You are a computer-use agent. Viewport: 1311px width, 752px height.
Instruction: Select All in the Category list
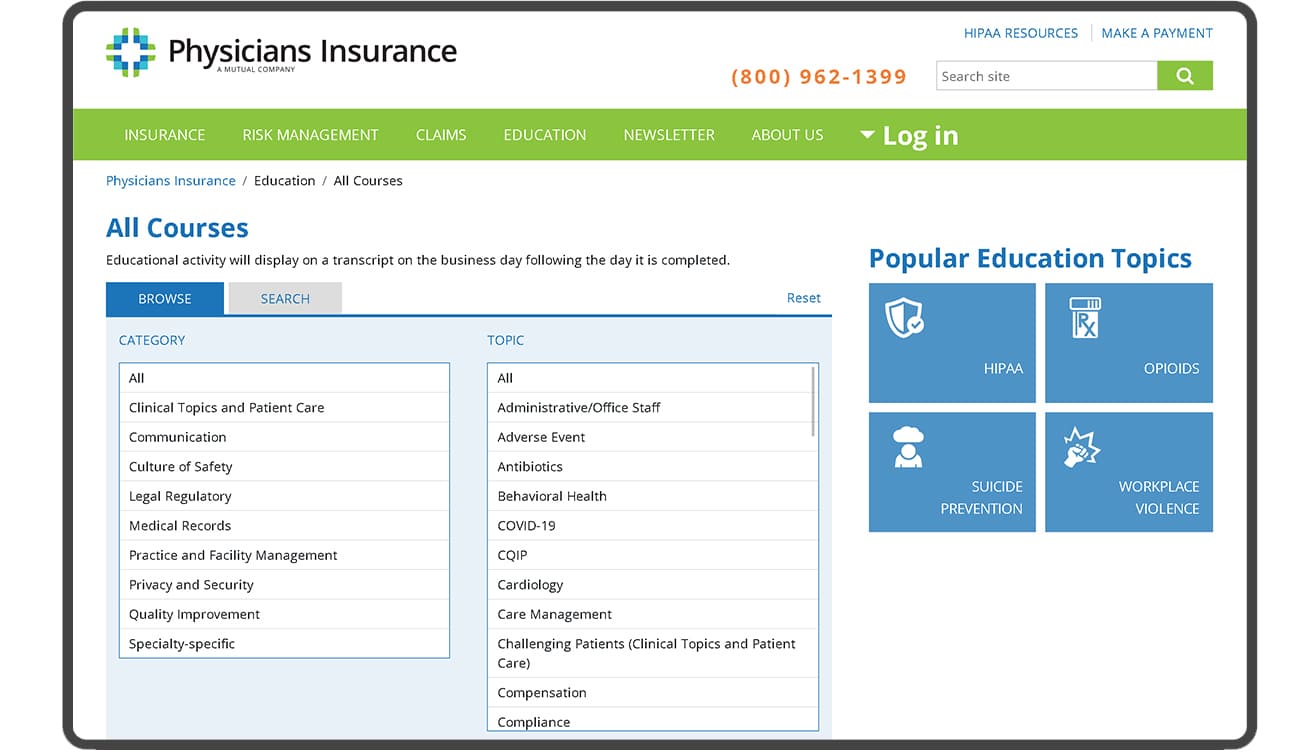[x=284, y=378]
